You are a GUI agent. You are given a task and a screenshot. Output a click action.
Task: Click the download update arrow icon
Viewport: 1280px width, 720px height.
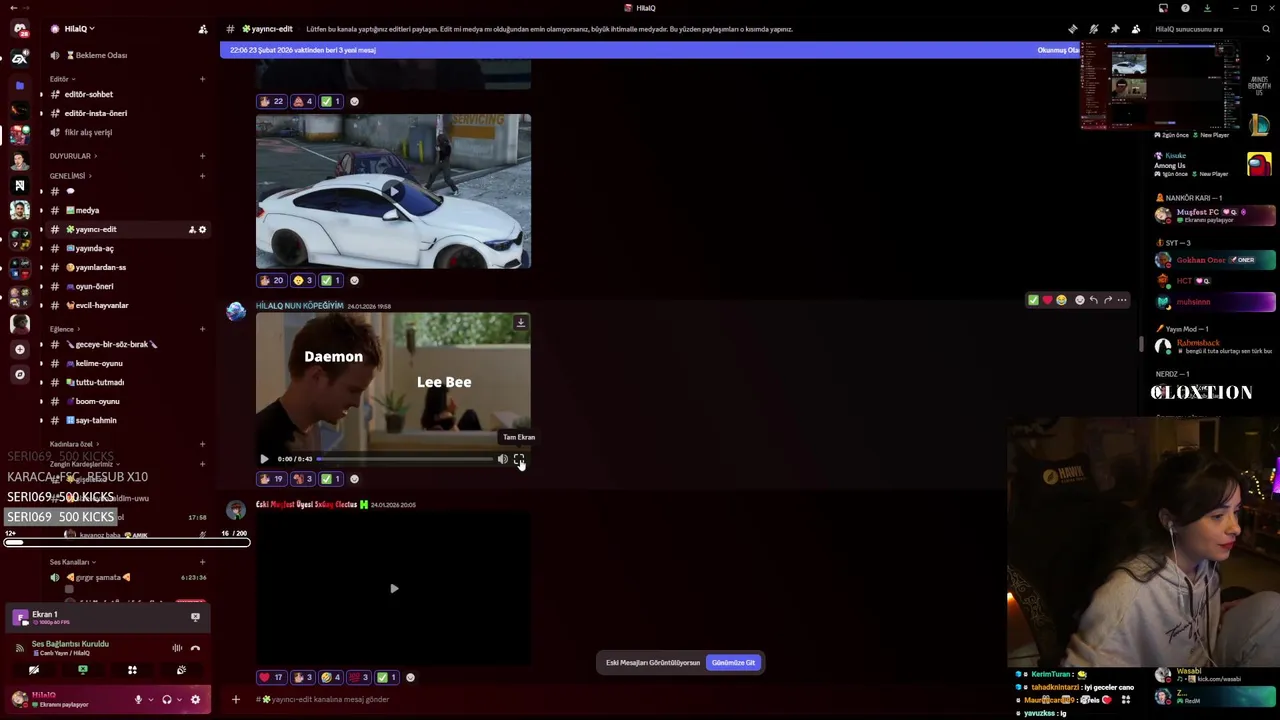click(x=1207, y=8)
